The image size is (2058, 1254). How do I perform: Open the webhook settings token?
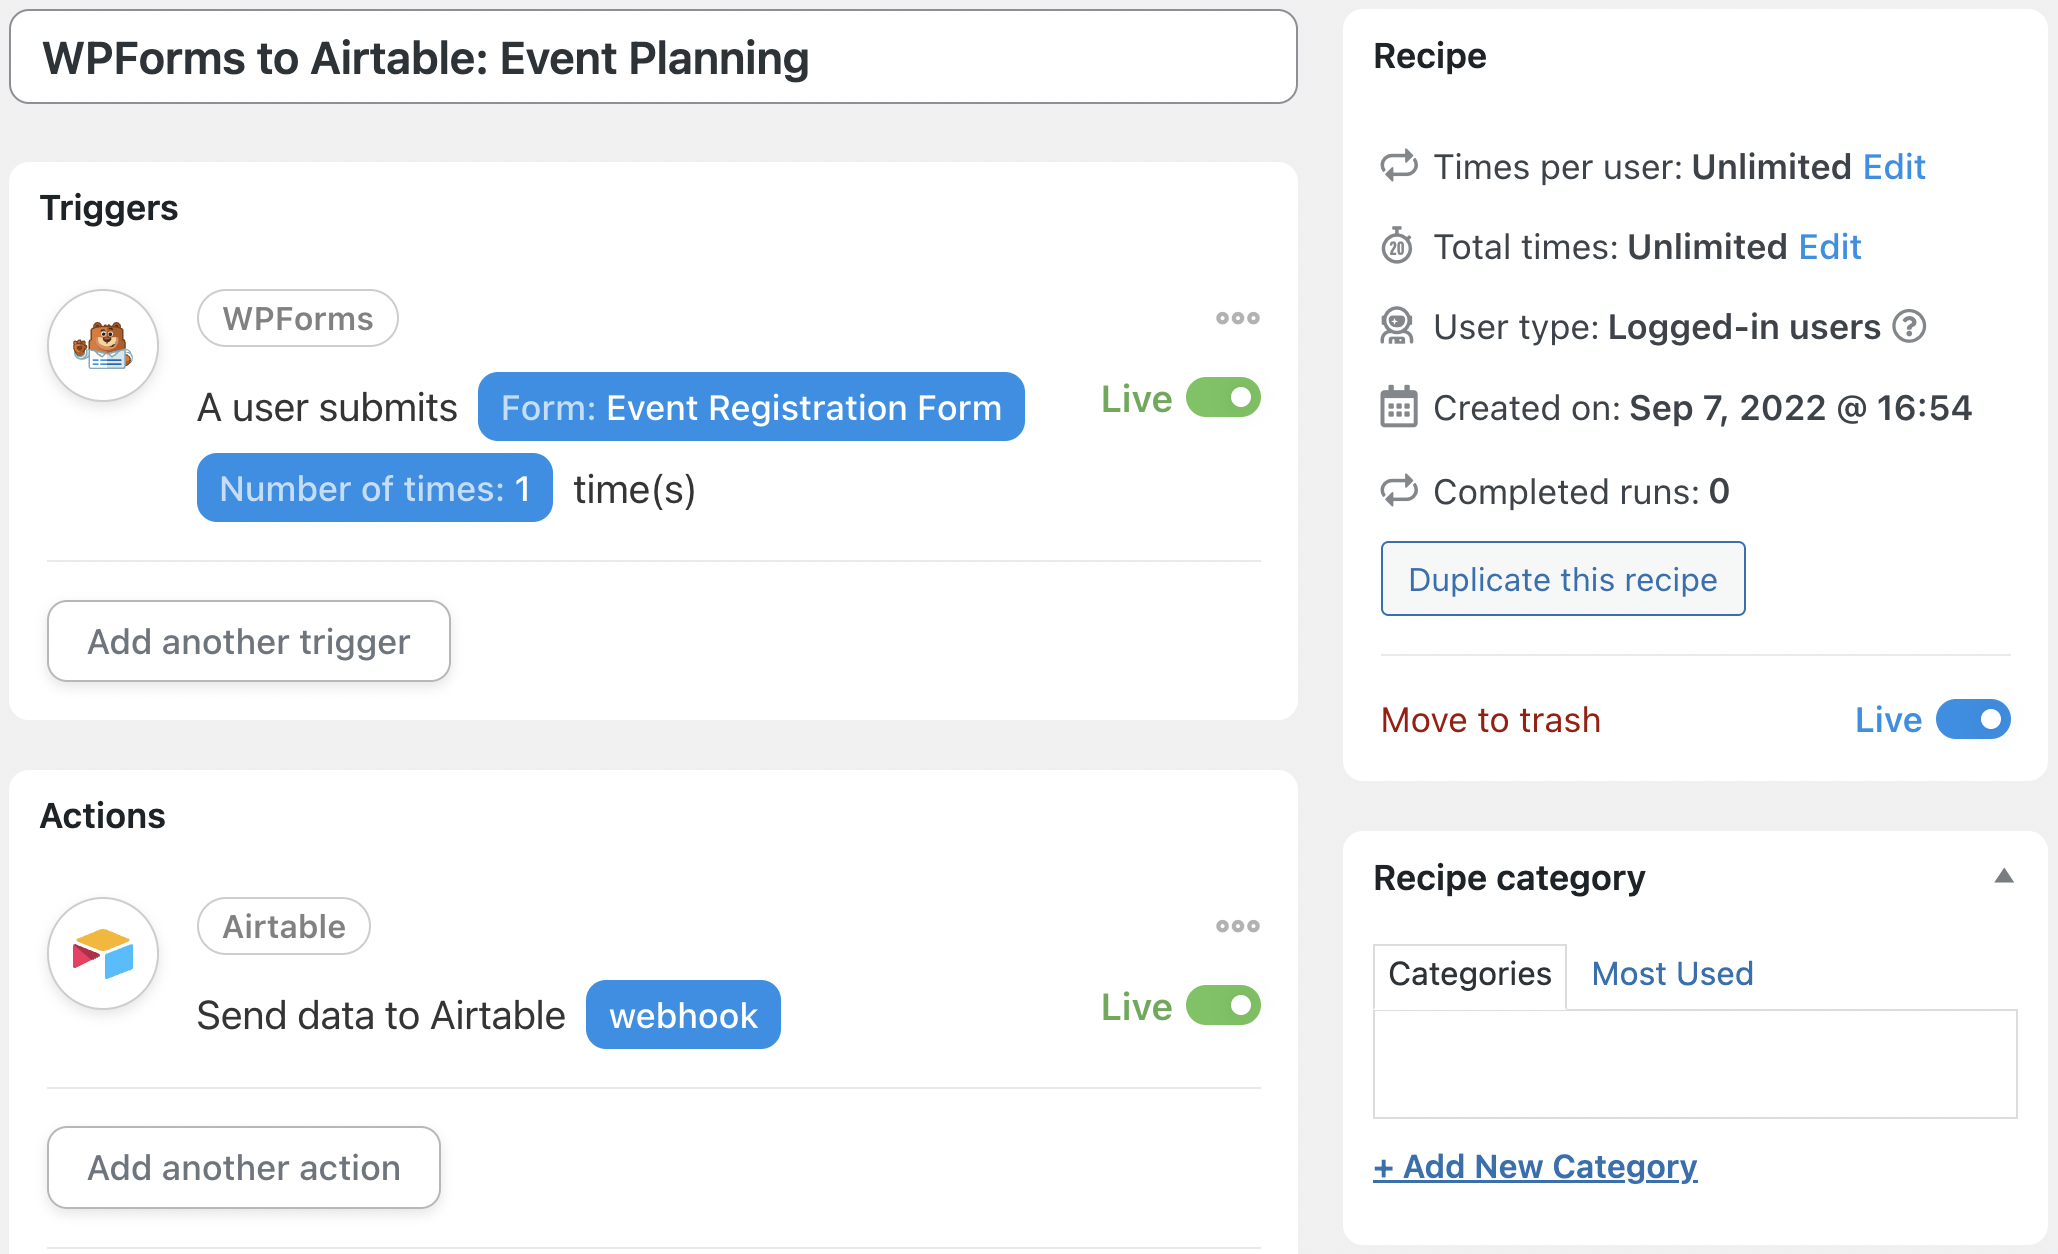click(x=683, y=1015)
